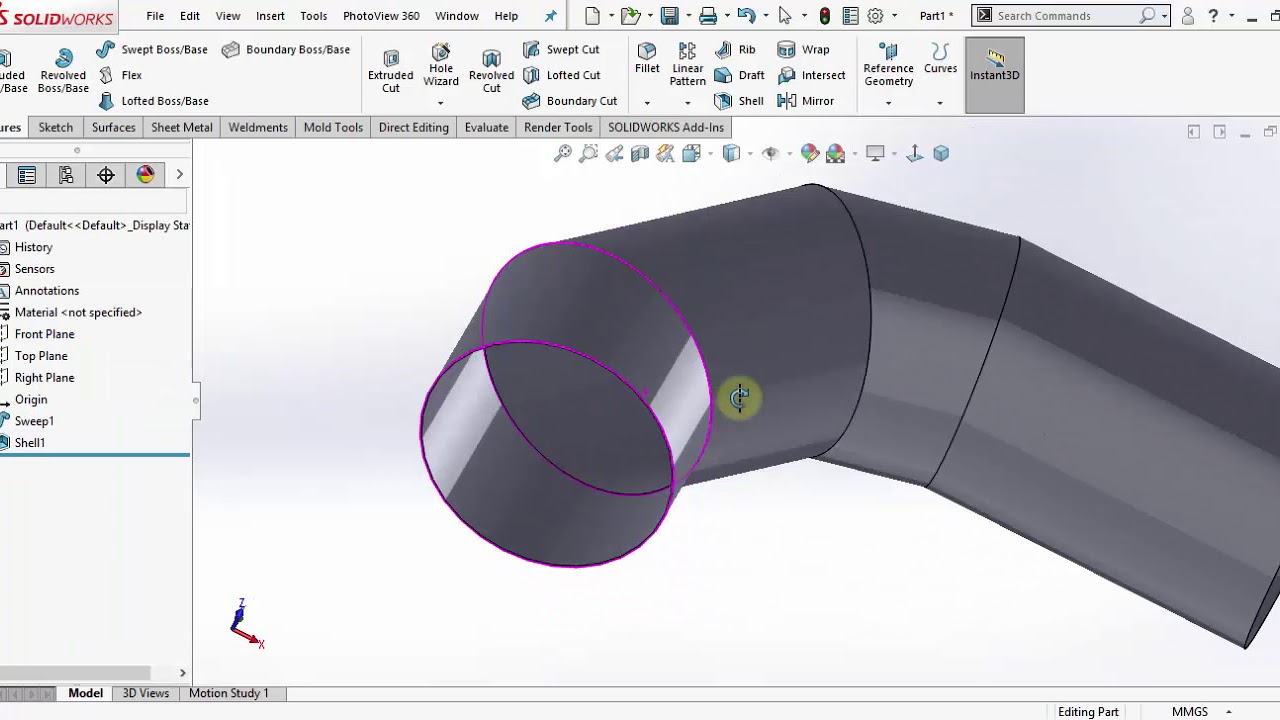Open the Reference Geometry tool
This screenshot has width=1280, height=720.
pyautogui.click(x=888, y=65)
